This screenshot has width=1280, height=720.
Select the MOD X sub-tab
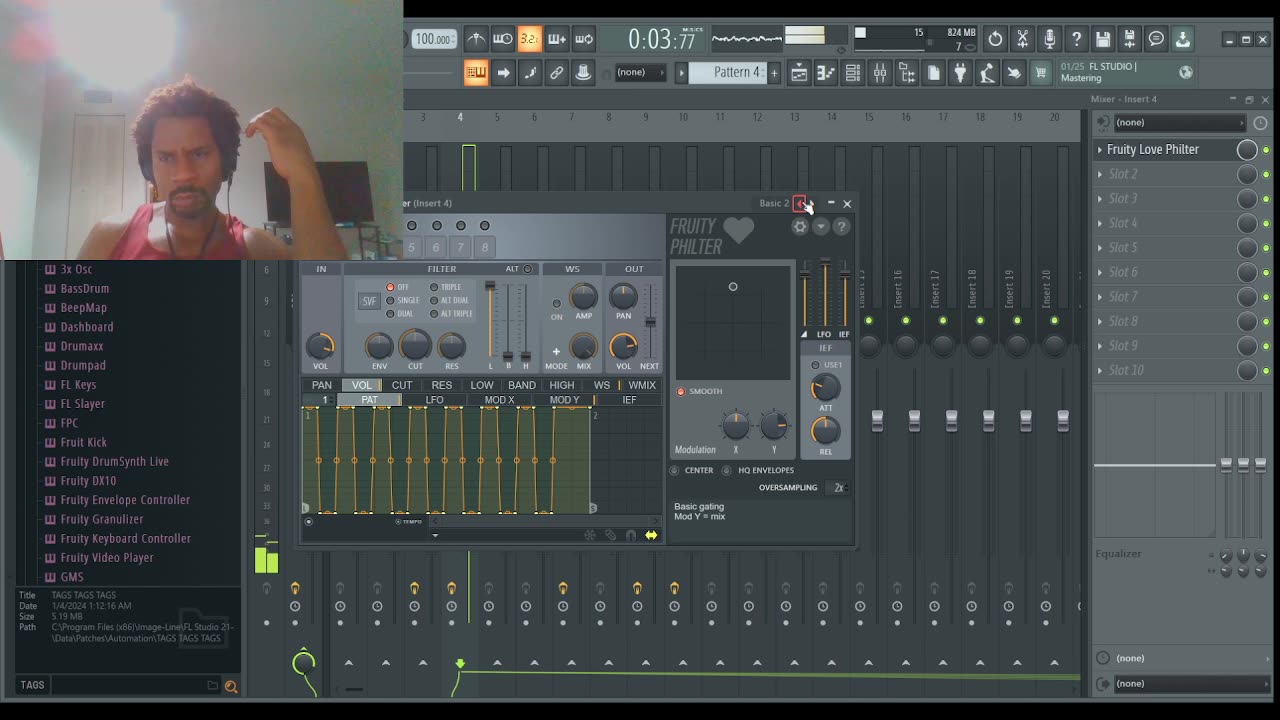(499, 400)
